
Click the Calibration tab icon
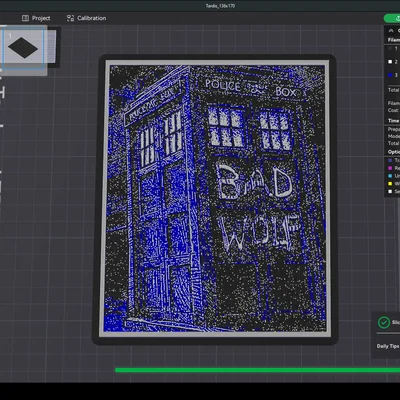(x=70, y=18)
